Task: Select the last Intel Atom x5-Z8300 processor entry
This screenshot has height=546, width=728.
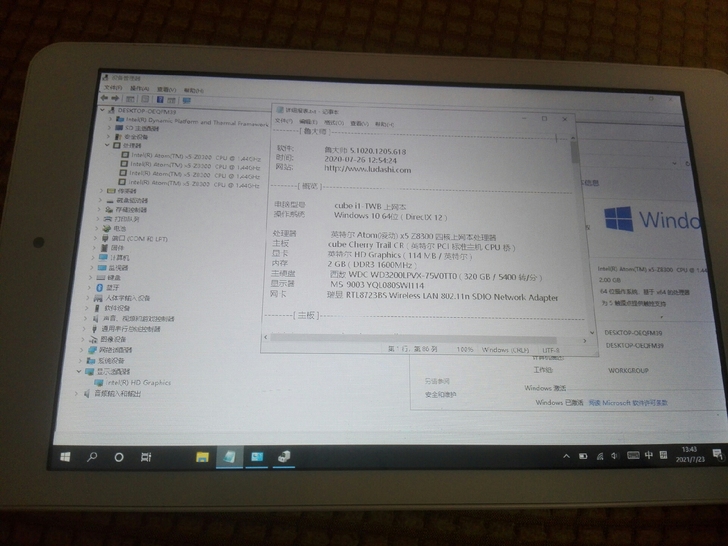Action: pyautogui.click(x=188, y=183)
